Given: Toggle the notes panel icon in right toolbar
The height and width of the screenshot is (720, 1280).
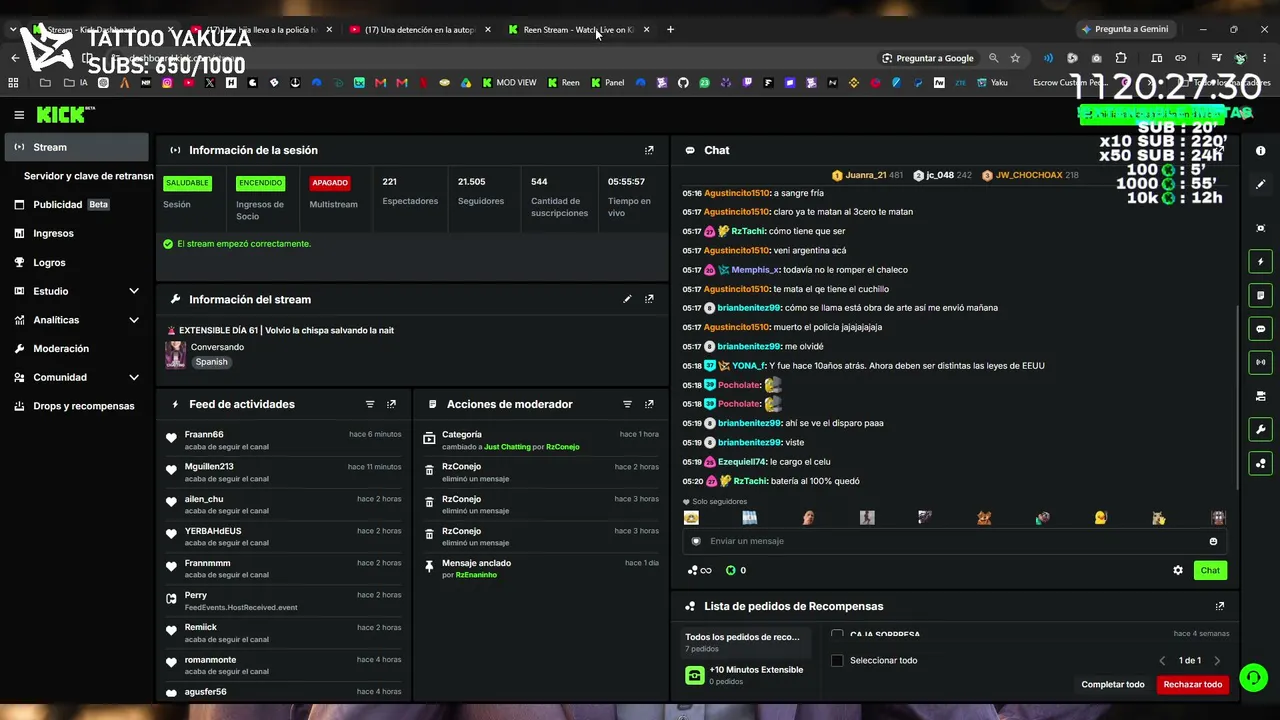Looking at the screenshot, I should coord(1260,296).
